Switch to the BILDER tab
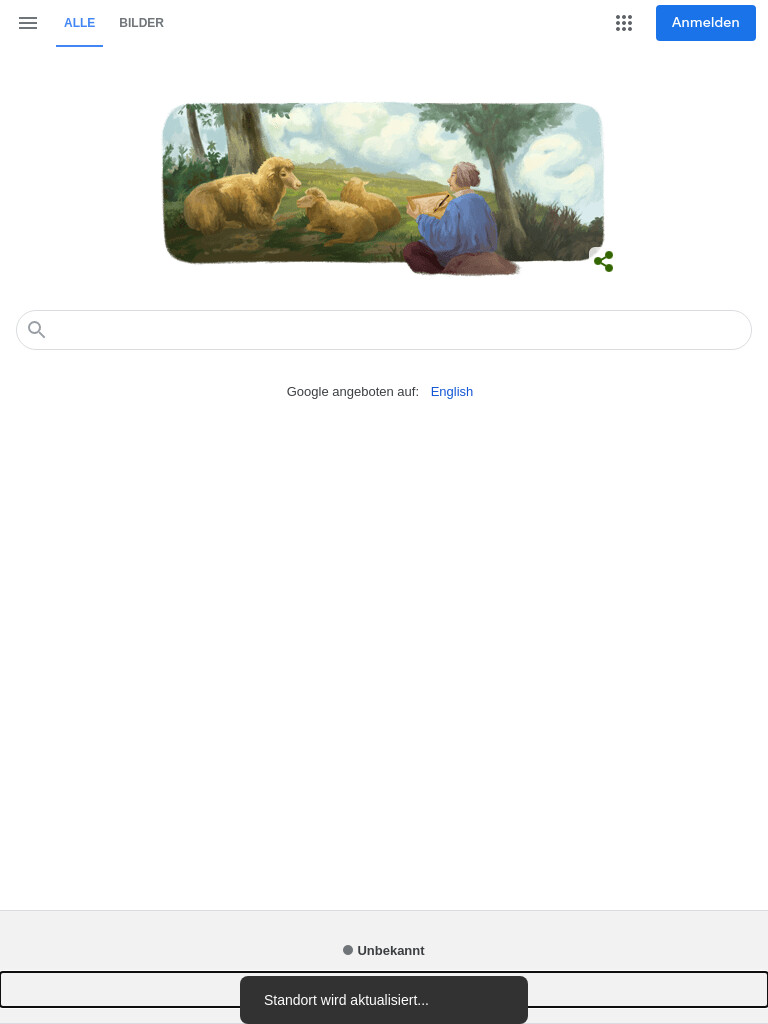 141,23
